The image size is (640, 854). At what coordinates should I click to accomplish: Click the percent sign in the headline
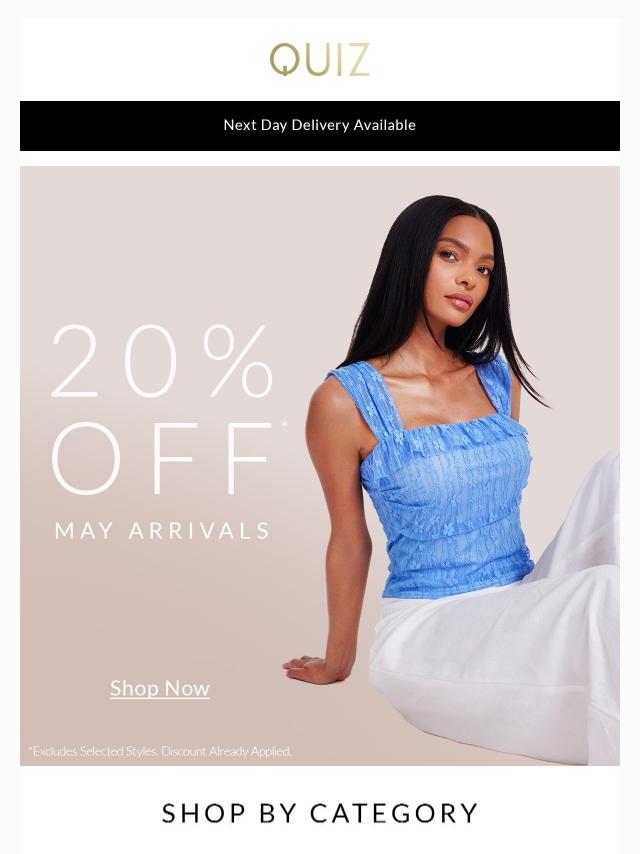coord(238,362)
